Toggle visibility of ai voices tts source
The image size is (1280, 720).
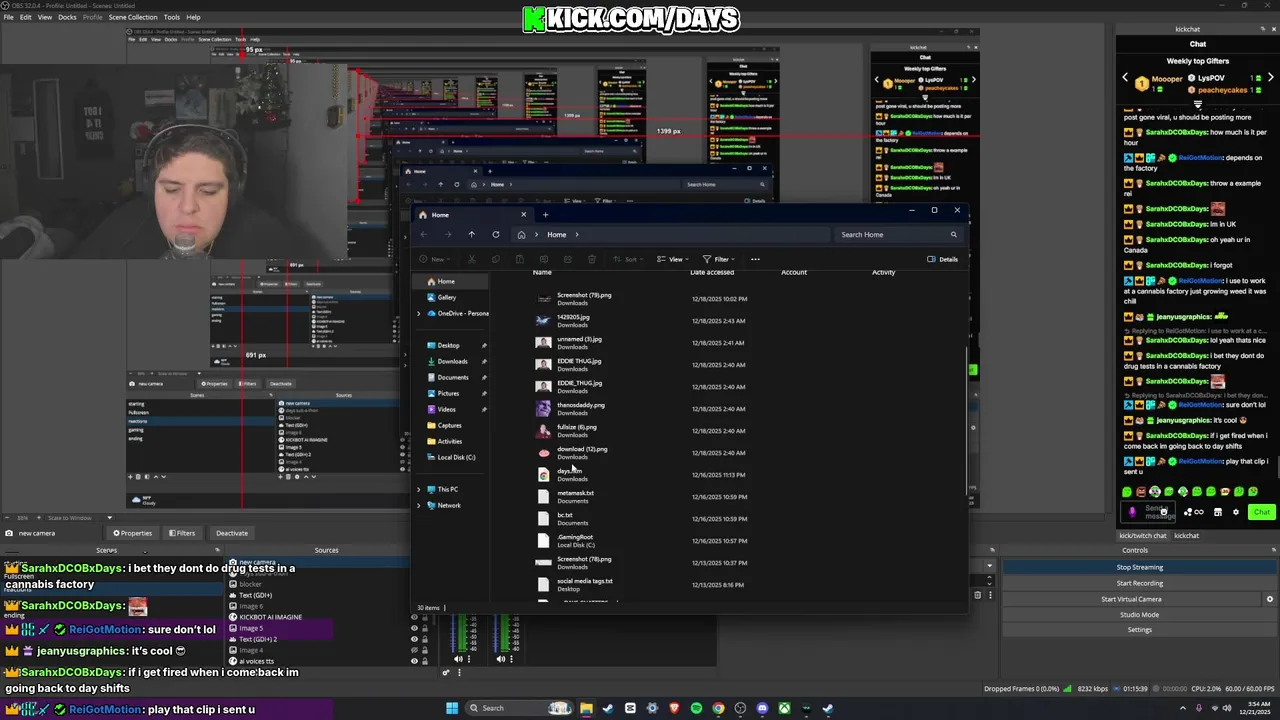(414, 661)
